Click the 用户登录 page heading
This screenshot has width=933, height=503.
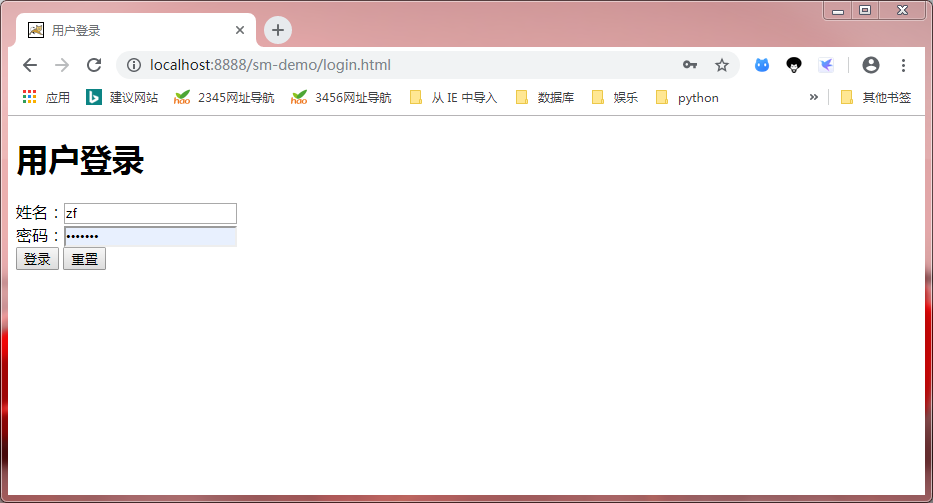click(80, 161)
